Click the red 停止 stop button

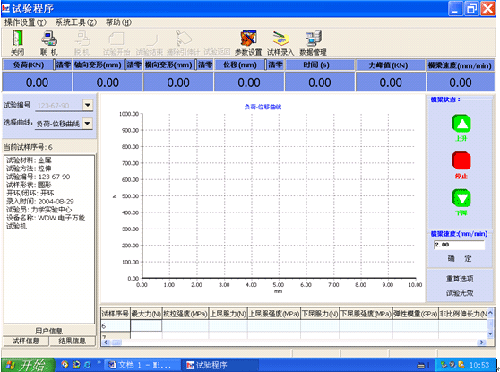(x=461, y=160)
